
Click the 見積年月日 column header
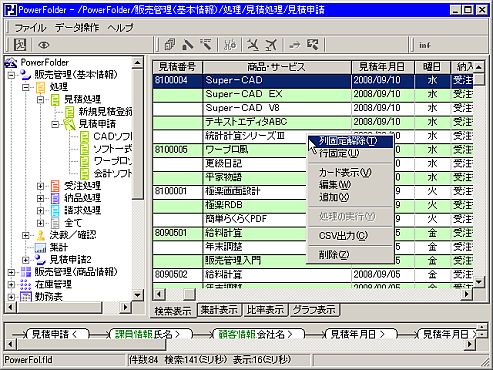point(382,67)
